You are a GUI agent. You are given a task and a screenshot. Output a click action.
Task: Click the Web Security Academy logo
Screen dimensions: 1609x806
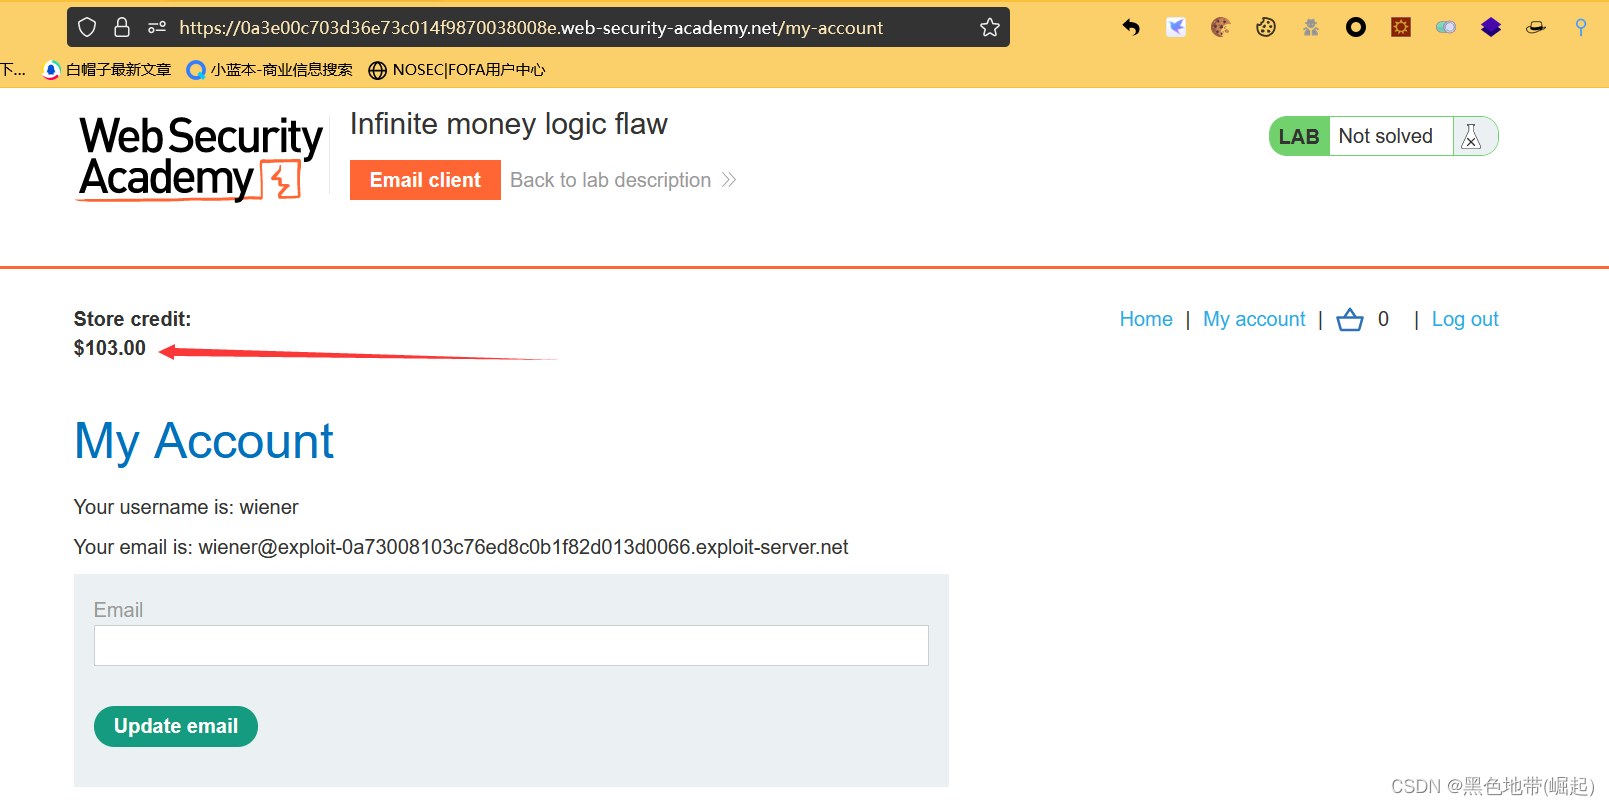(x=200, y=158)
